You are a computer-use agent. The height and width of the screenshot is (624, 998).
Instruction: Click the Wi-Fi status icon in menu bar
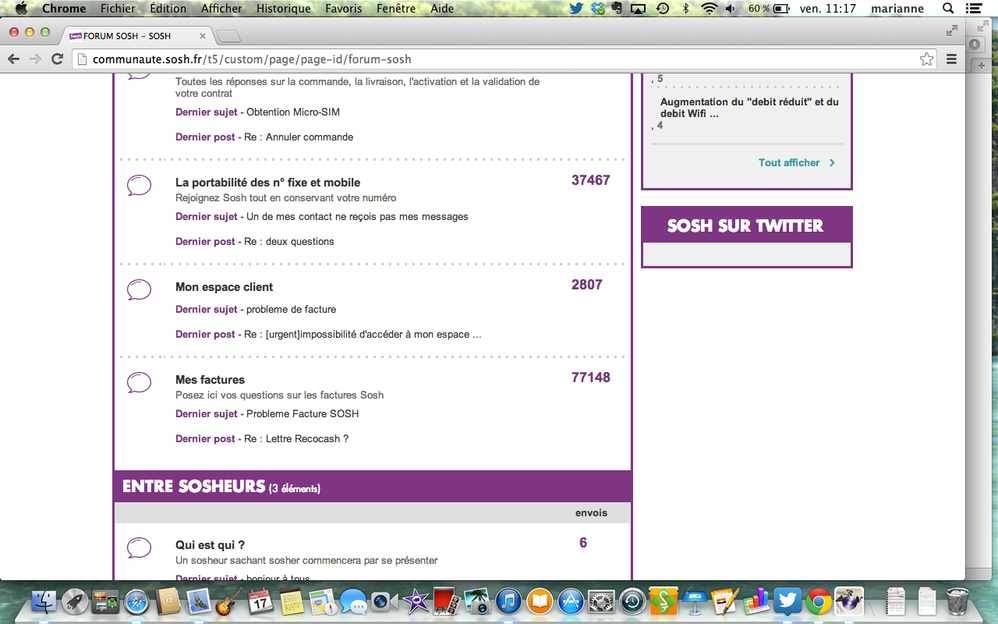709,8
